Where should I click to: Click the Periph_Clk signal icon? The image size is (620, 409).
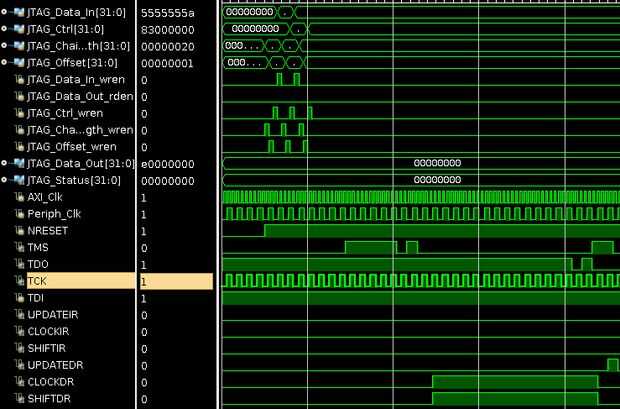[x=19, y=214]
